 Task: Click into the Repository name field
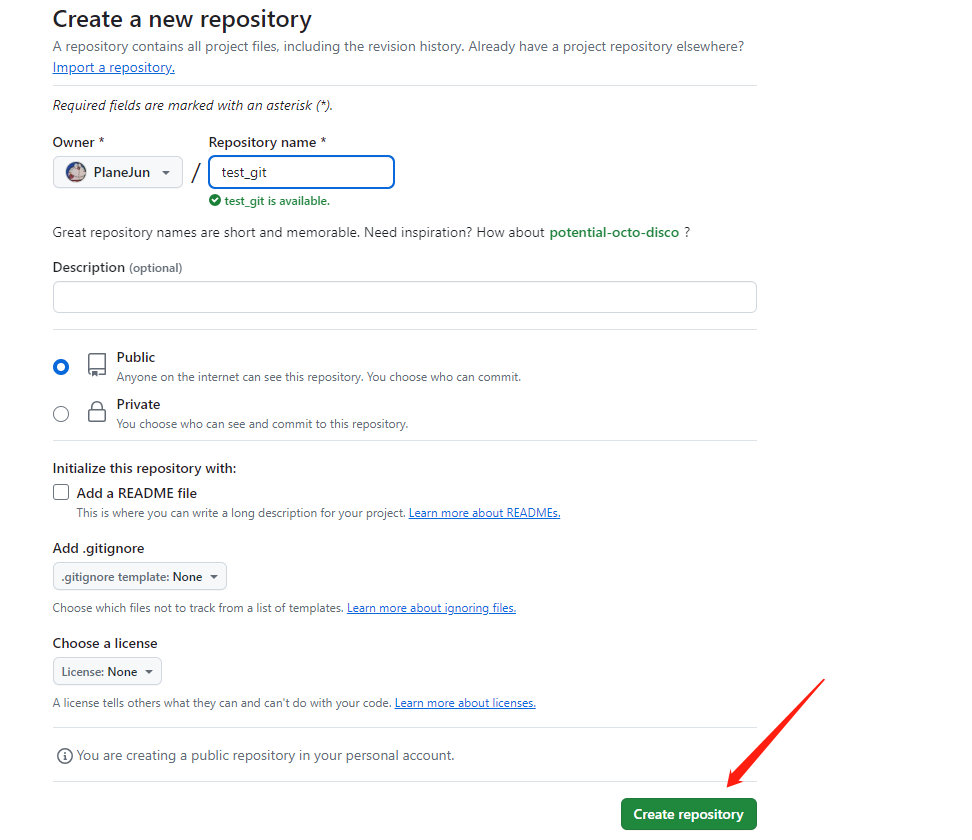pyautogui.click(x=301, y=172)
